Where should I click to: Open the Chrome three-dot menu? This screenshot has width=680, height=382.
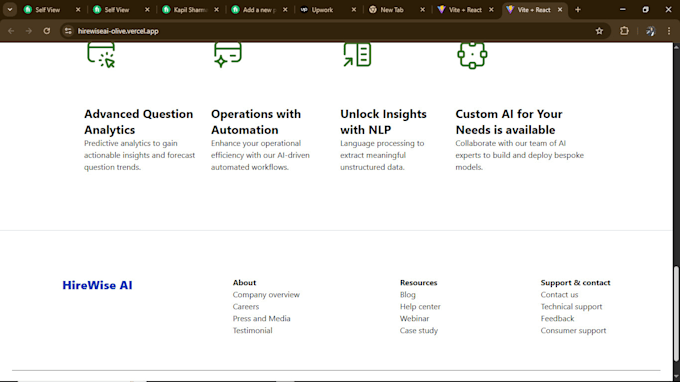tap(669, 31)
